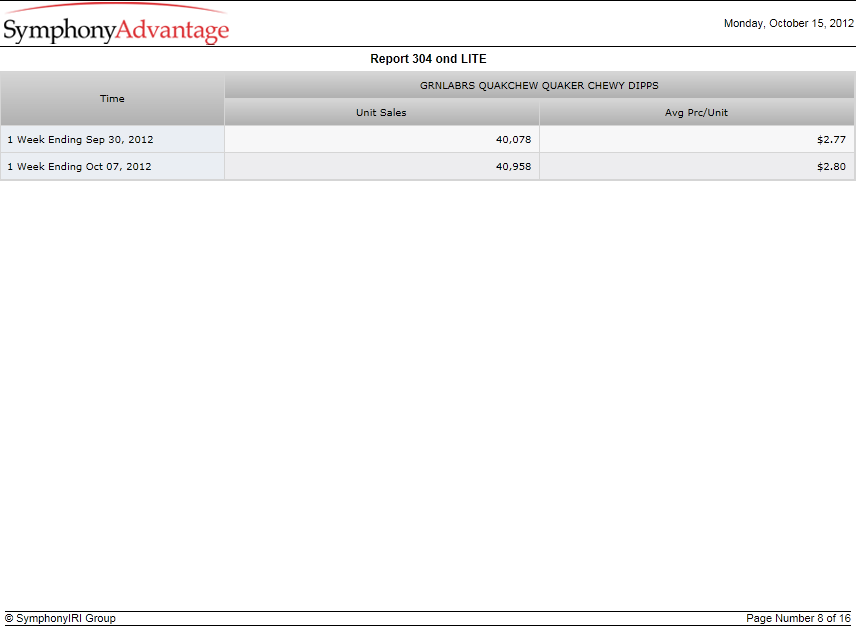
Task: Click Page Number 8 of 16 footer
Action: click(798, 618)
